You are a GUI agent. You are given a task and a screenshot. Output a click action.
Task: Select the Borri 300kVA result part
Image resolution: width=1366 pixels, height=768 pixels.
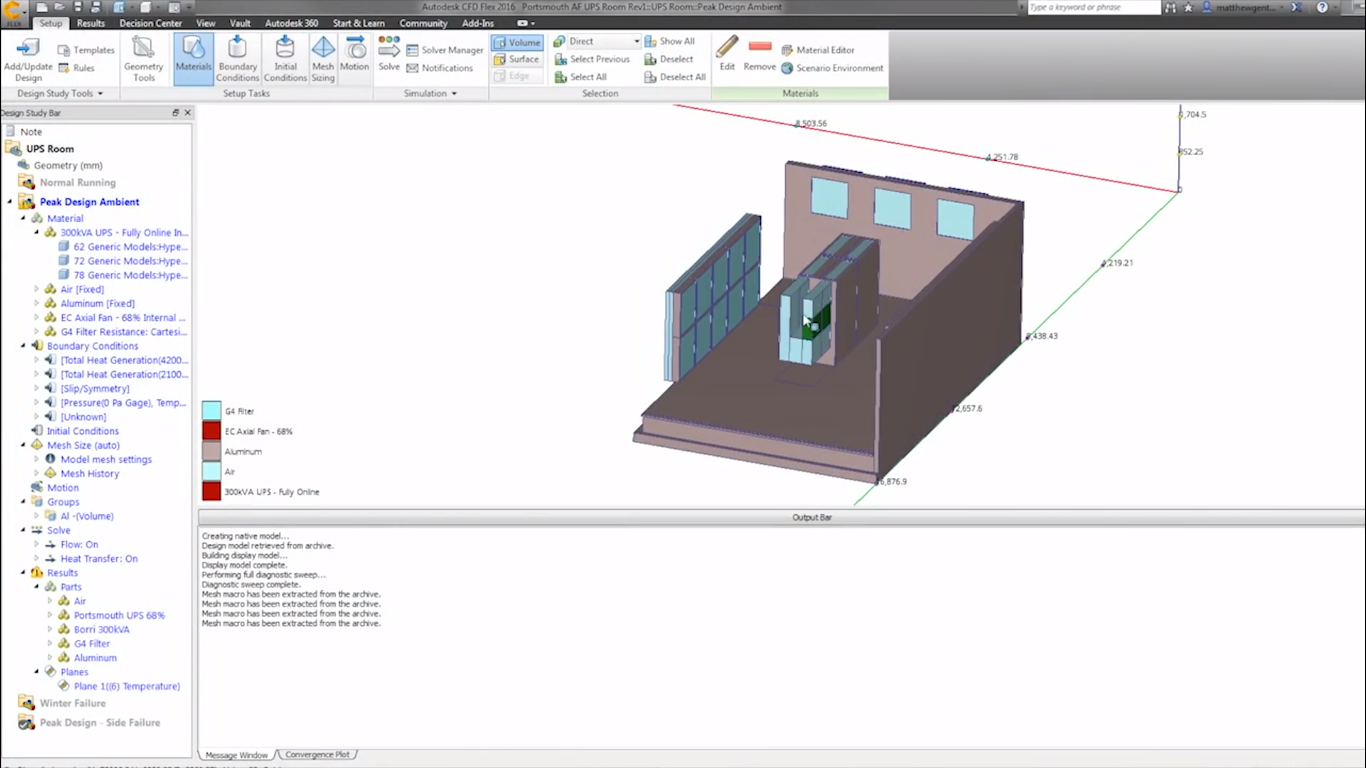click(101, 630)
